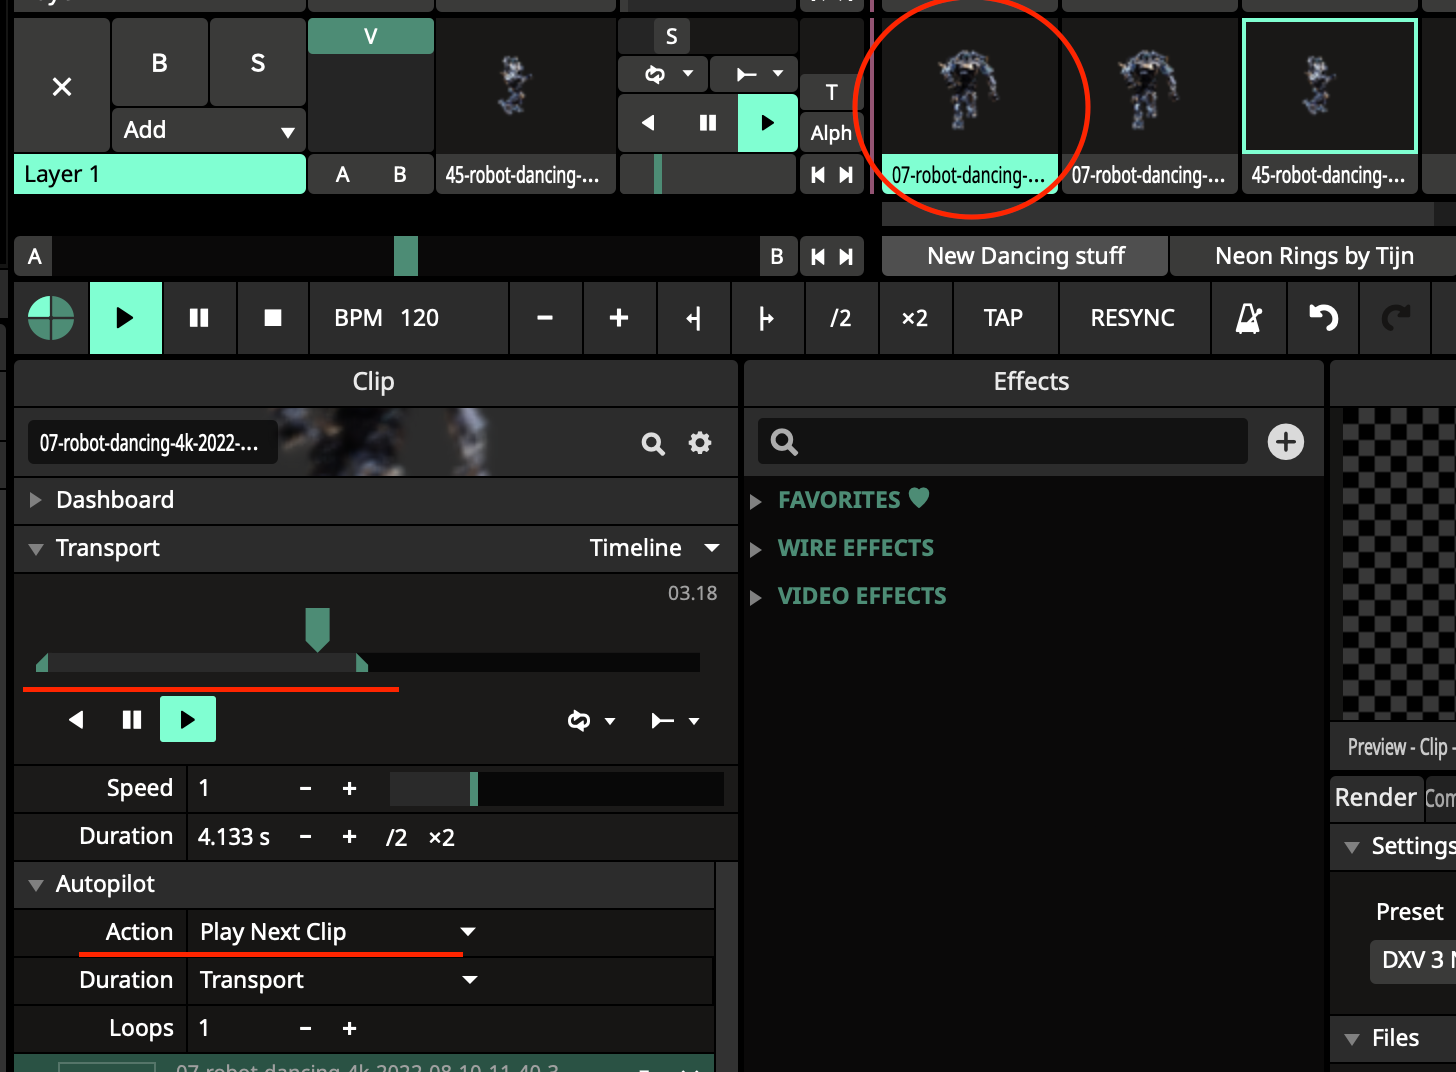1456x1072 pixels.
Task: Toggle Layer 1 solo S button
Action: tap(257, 63)
